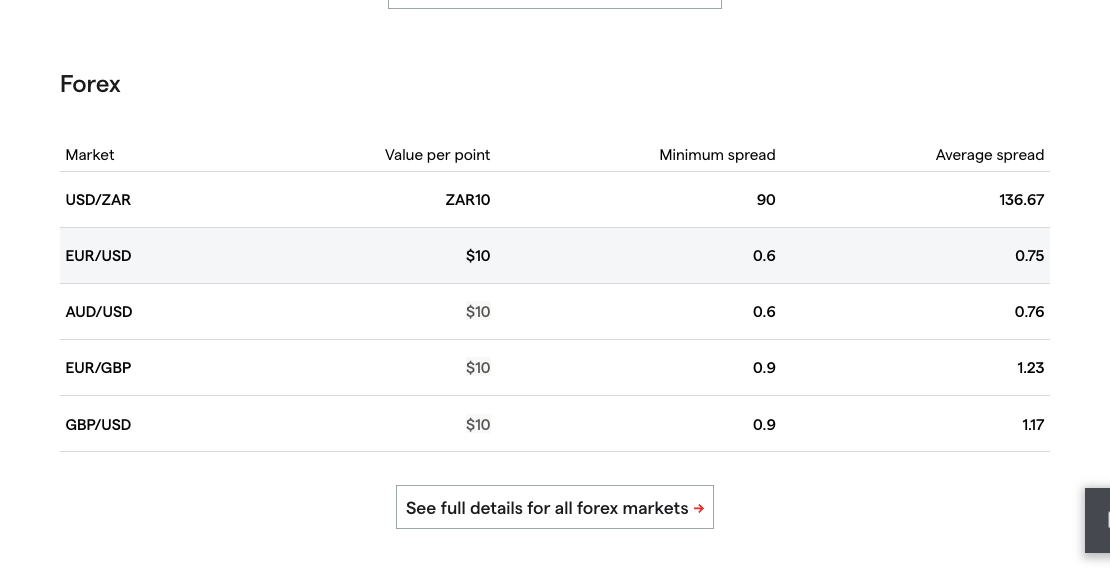This screenshot has height=581, width=1110.
Task: Click the 136.67 average spread value
Action: 1022,200
